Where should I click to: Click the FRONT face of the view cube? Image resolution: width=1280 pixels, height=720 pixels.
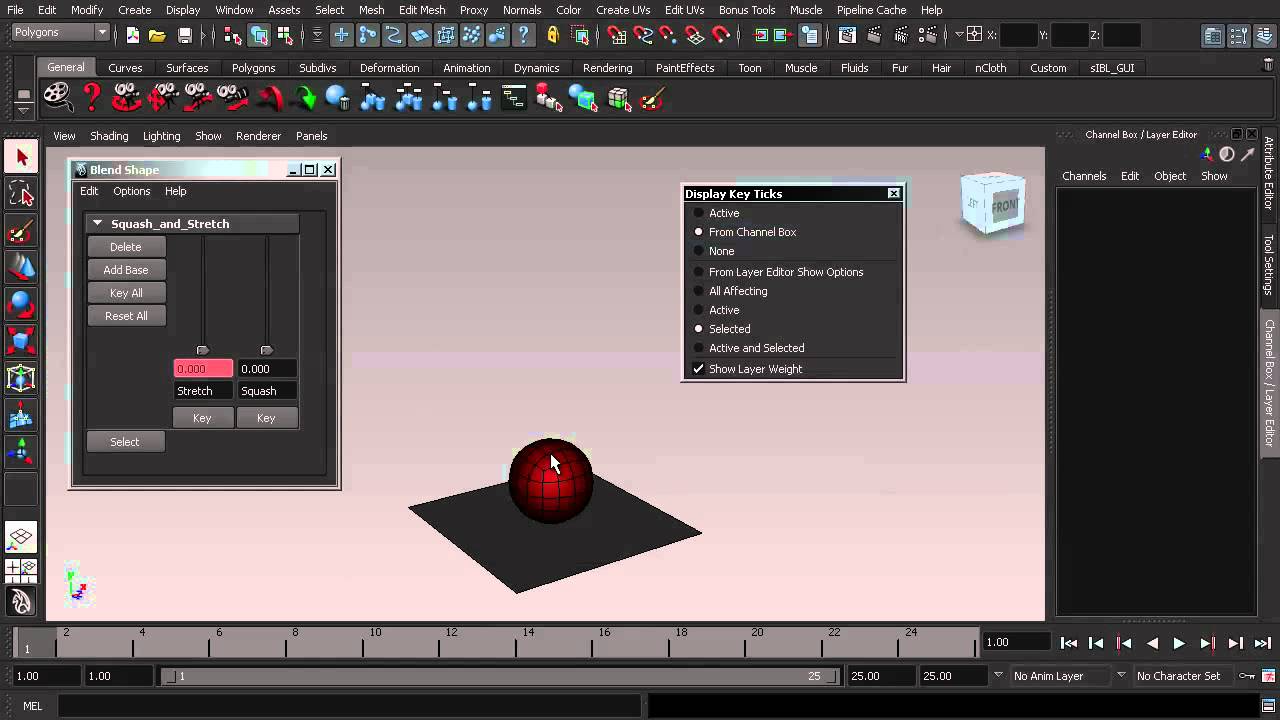point(1004,206)
